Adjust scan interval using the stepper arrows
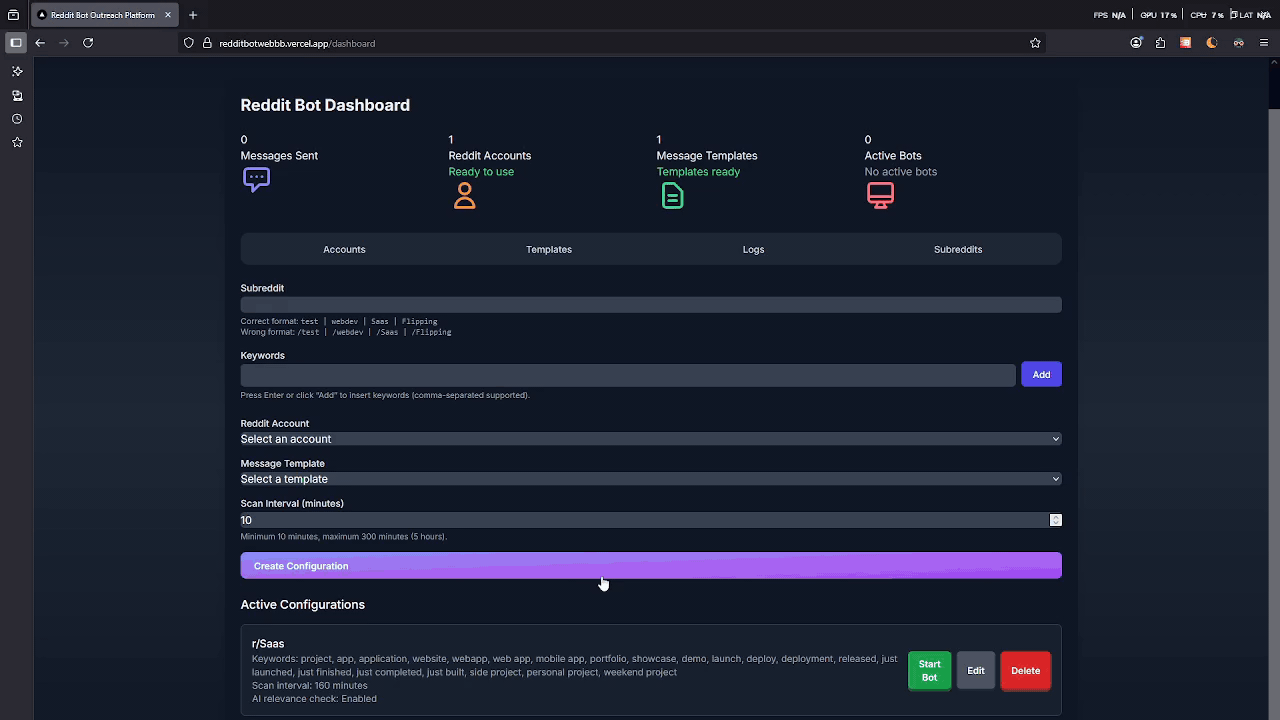This screenshot has width=1280, height=720. [1055, 520]
